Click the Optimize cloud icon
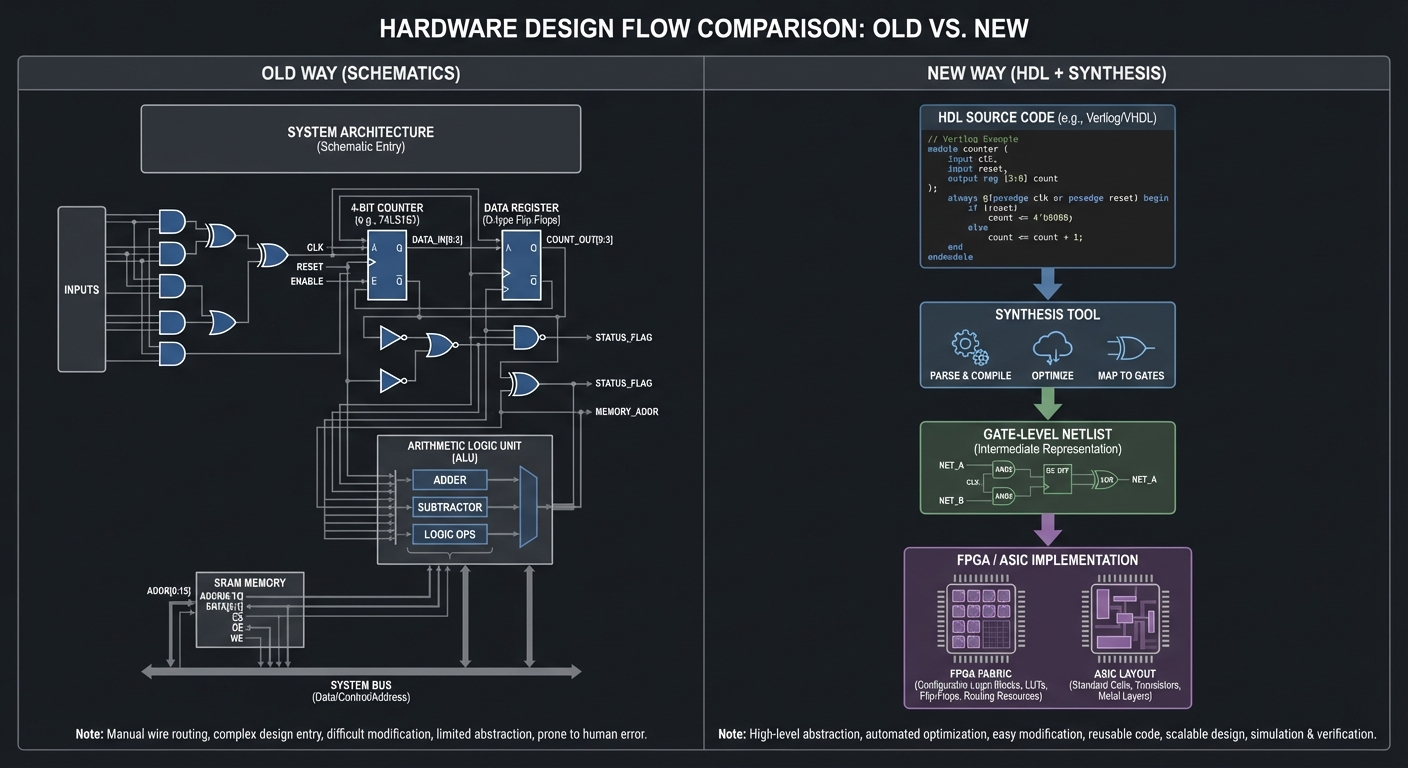Screen dimensions: 1408x768 pos(1051,347)
